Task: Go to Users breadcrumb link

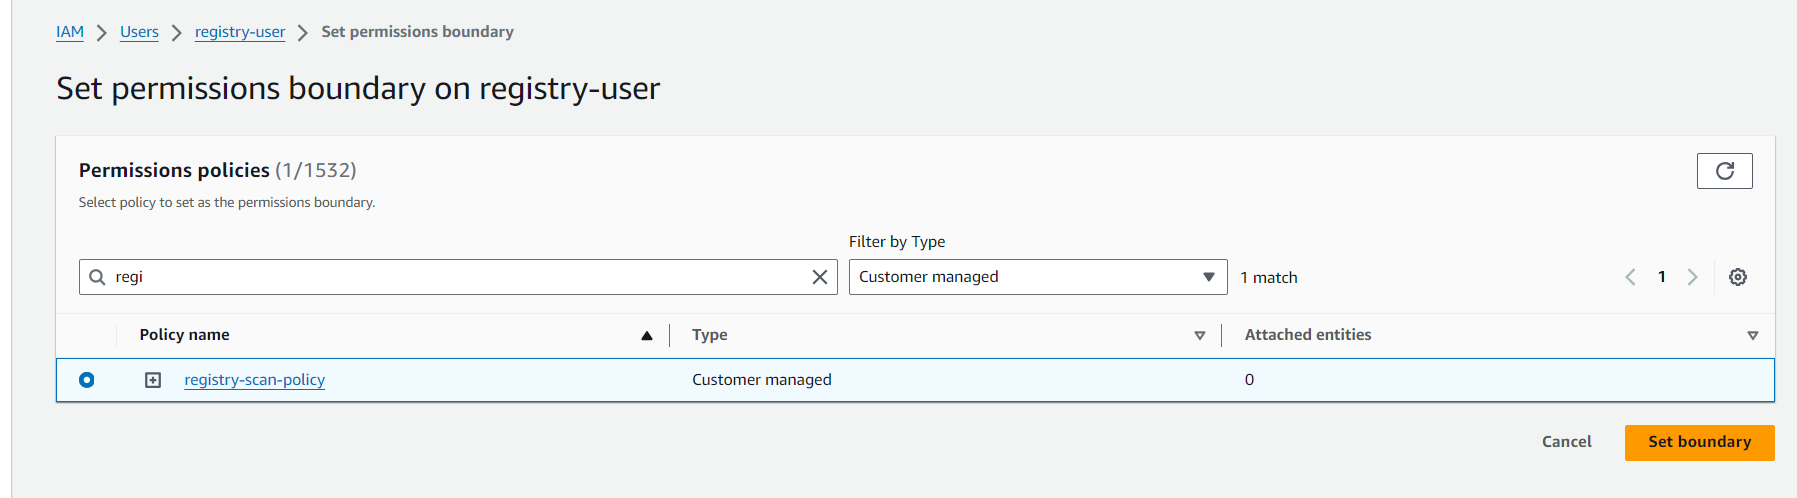Action: [139, 32]
